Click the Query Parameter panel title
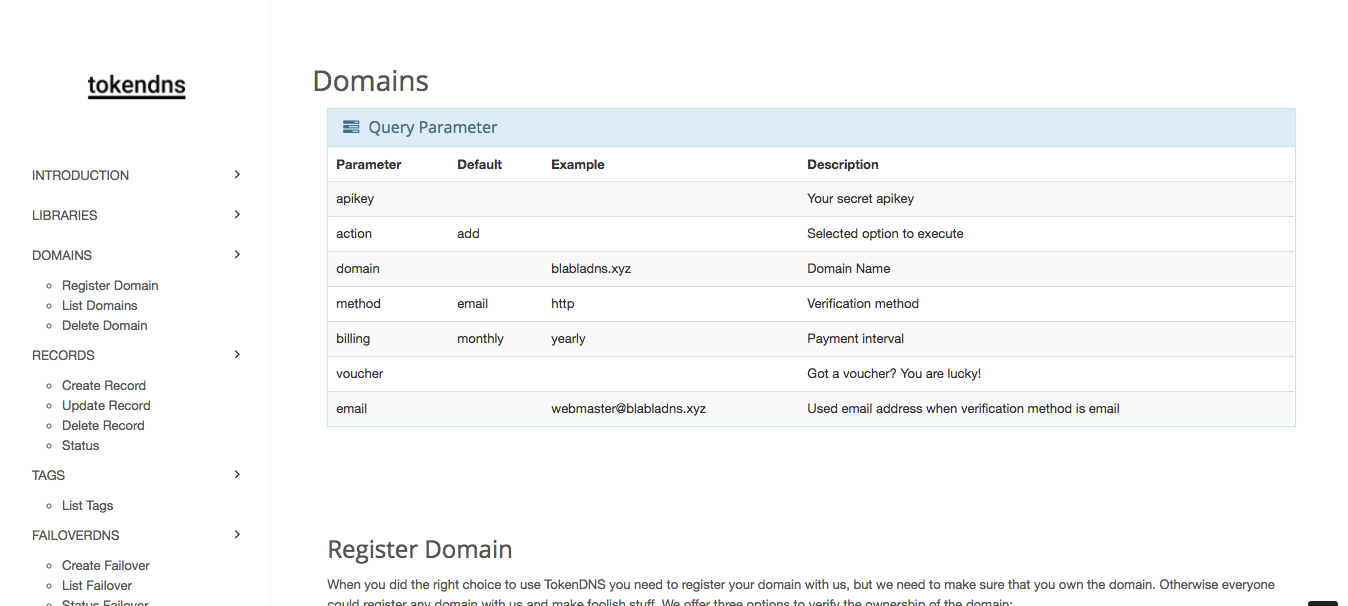Viewport: 1348px width, 606px height. click(433, 127)
